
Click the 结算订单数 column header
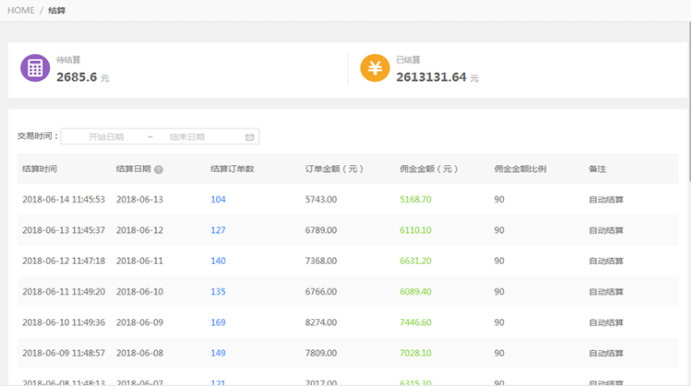click(x=232, y=169)
